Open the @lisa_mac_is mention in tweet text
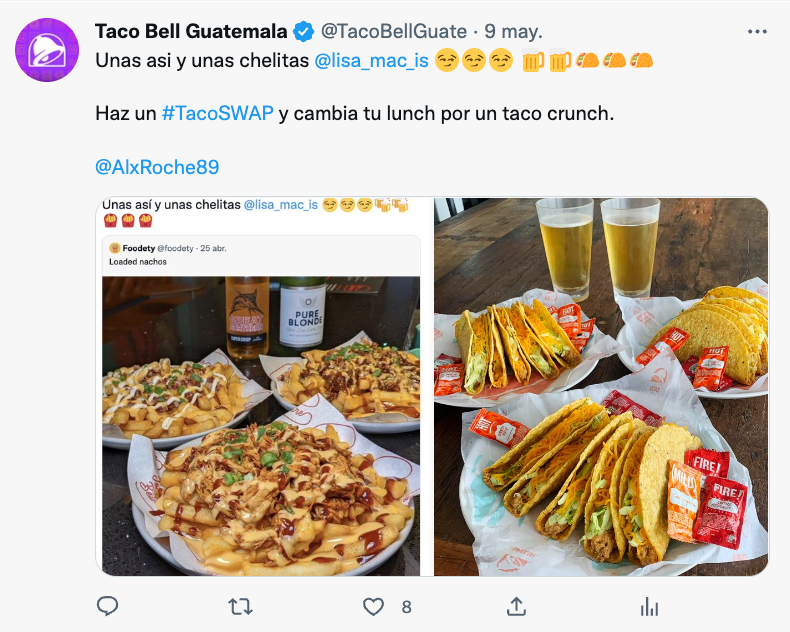The height and width of the screenshot is (632, 790). click(x=371, y=61)
